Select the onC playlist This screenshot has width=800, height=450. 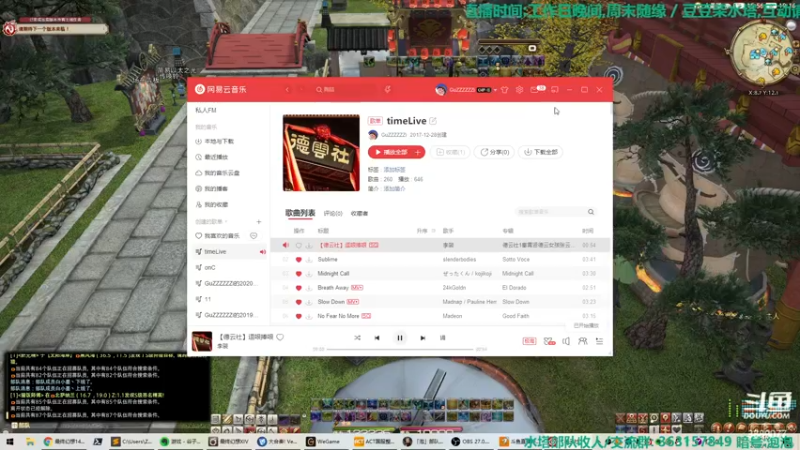point(210,267)
